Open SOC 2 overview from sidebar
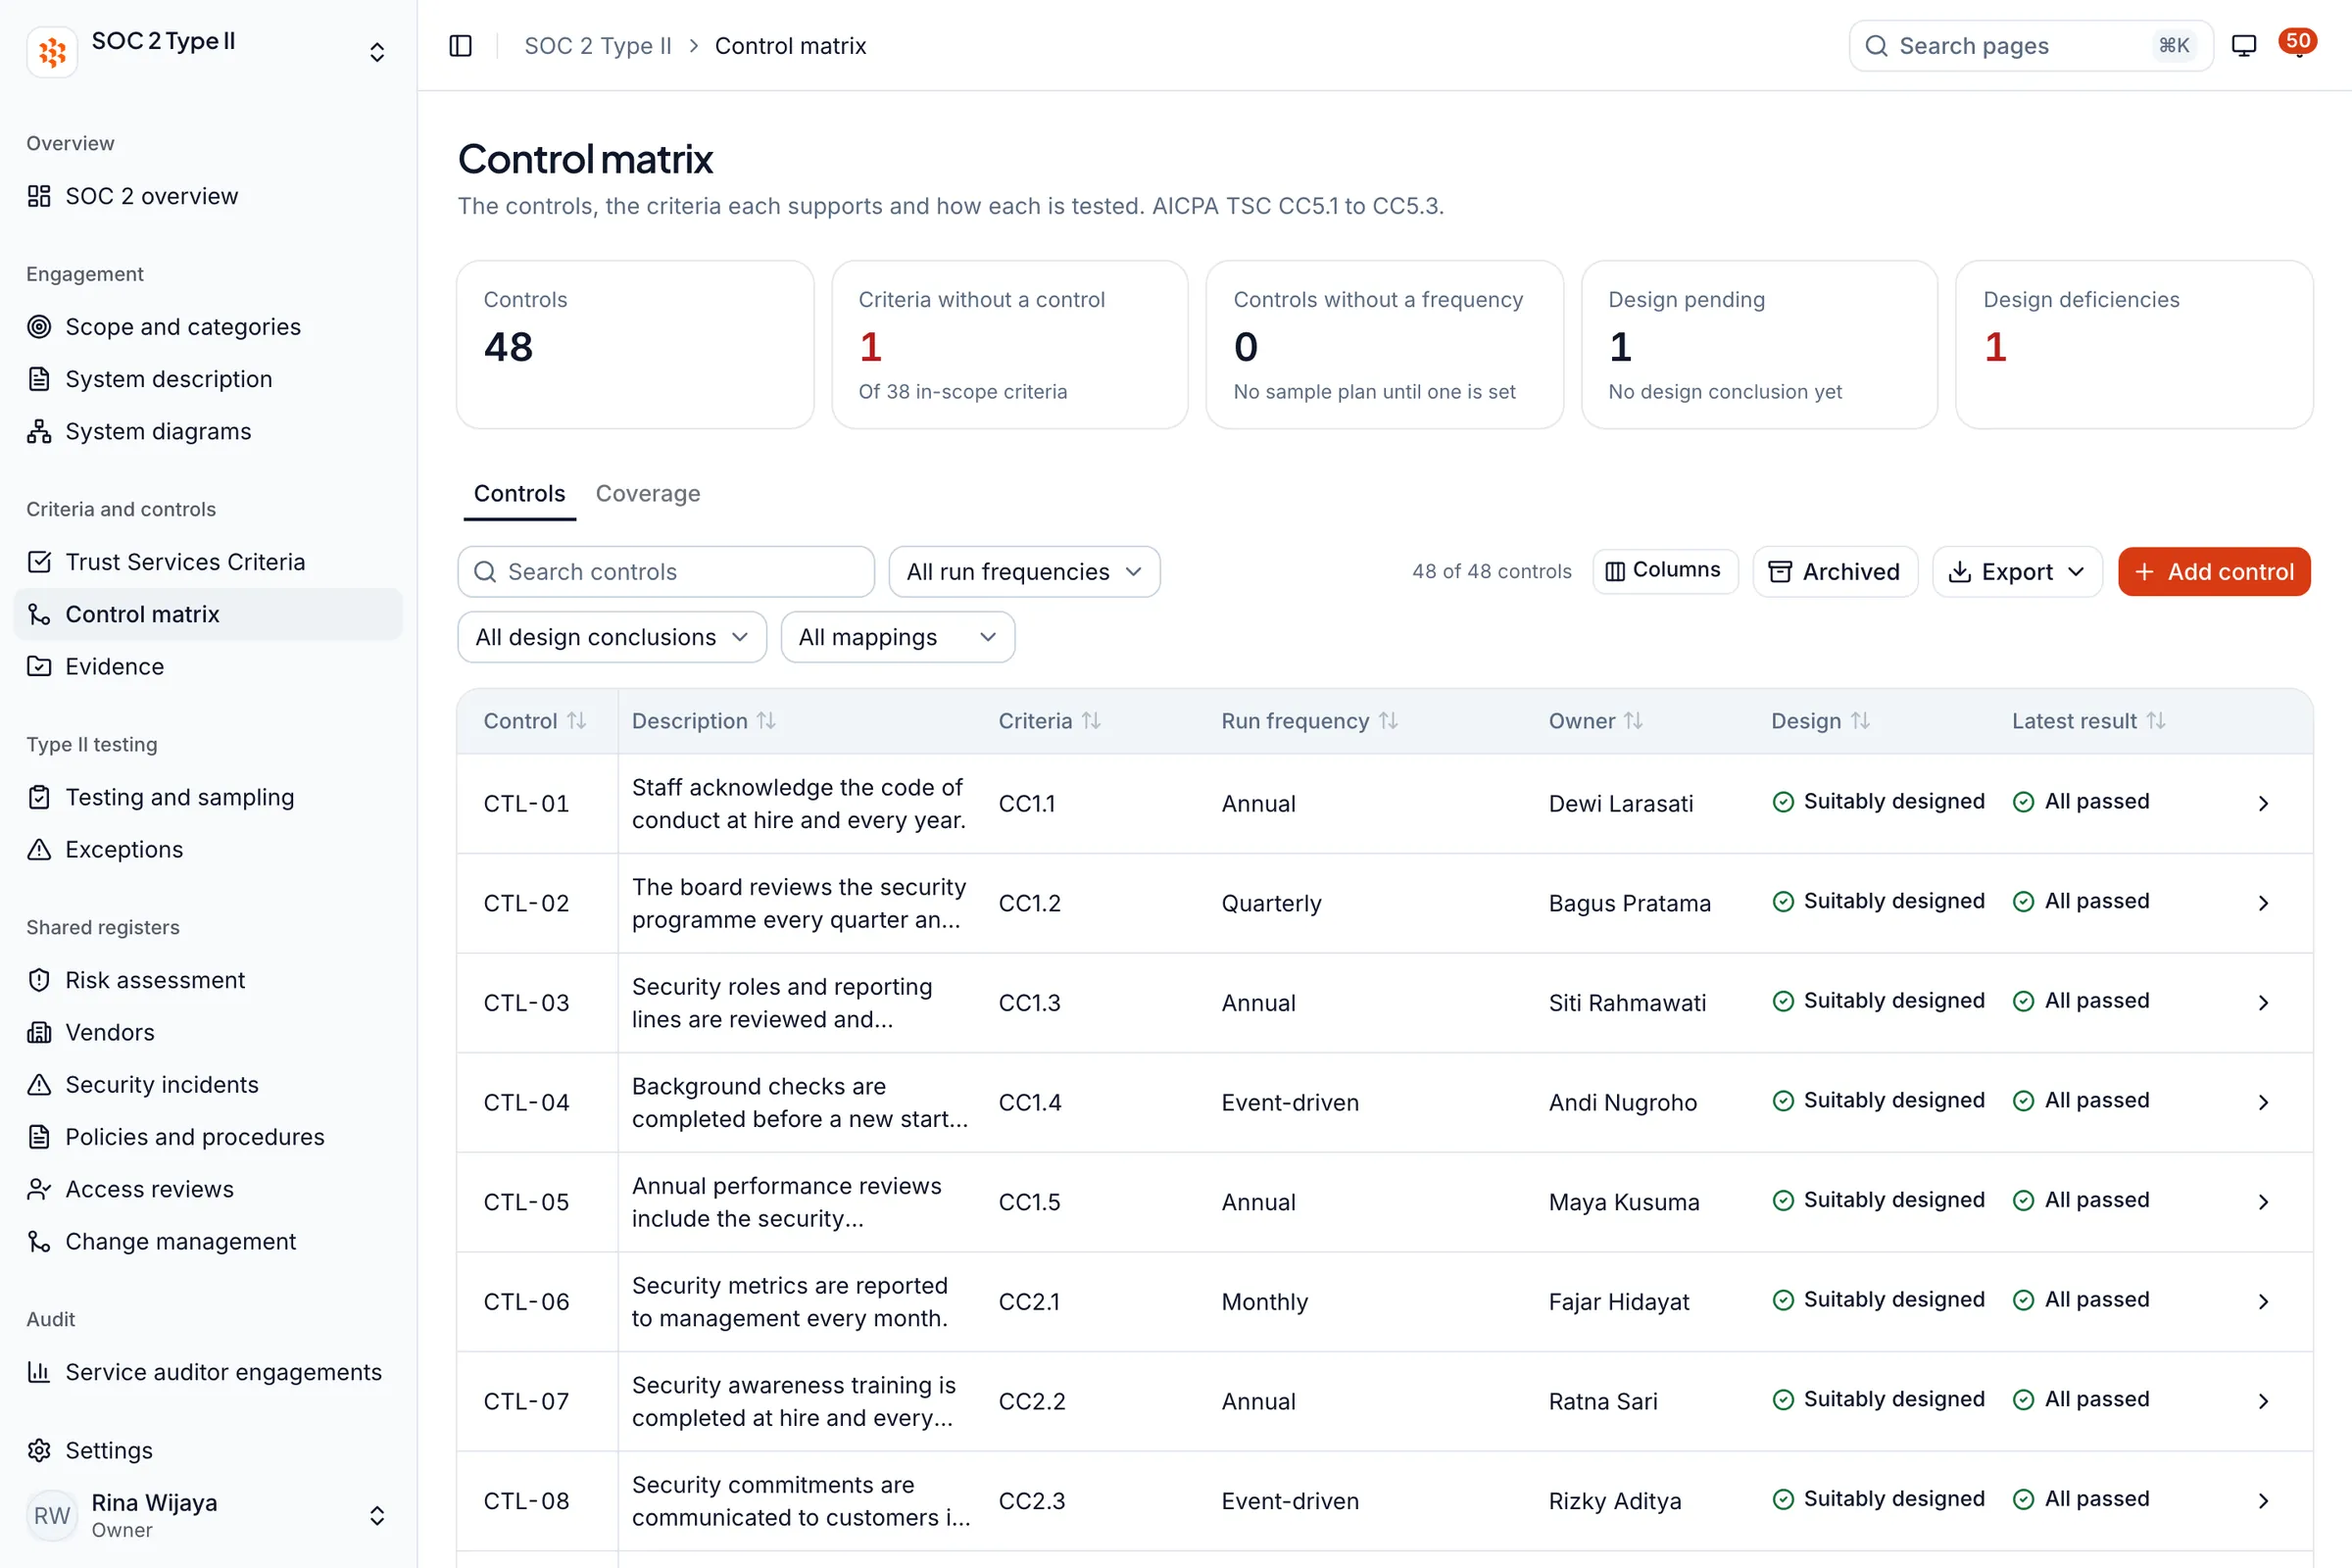The image size is (2352, 1568). (208, 196)
